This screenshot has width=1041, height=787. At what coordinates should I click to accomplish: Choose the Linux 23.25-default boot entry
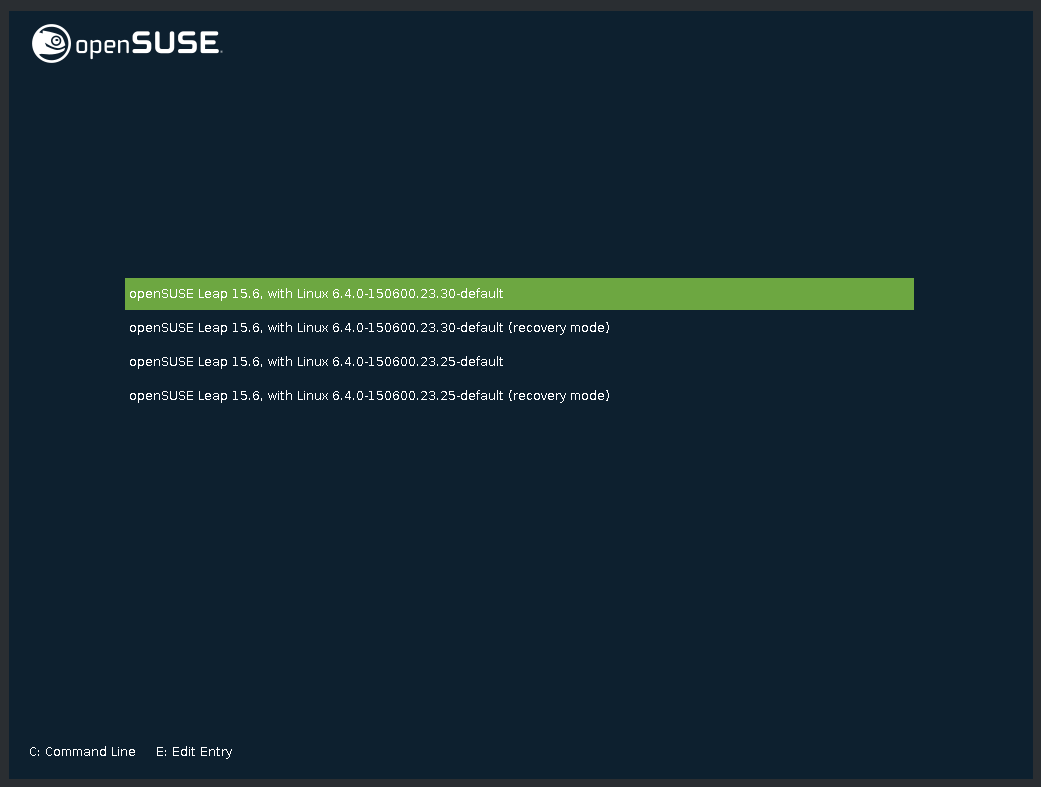pyautogui.click(x=316, y=362)
